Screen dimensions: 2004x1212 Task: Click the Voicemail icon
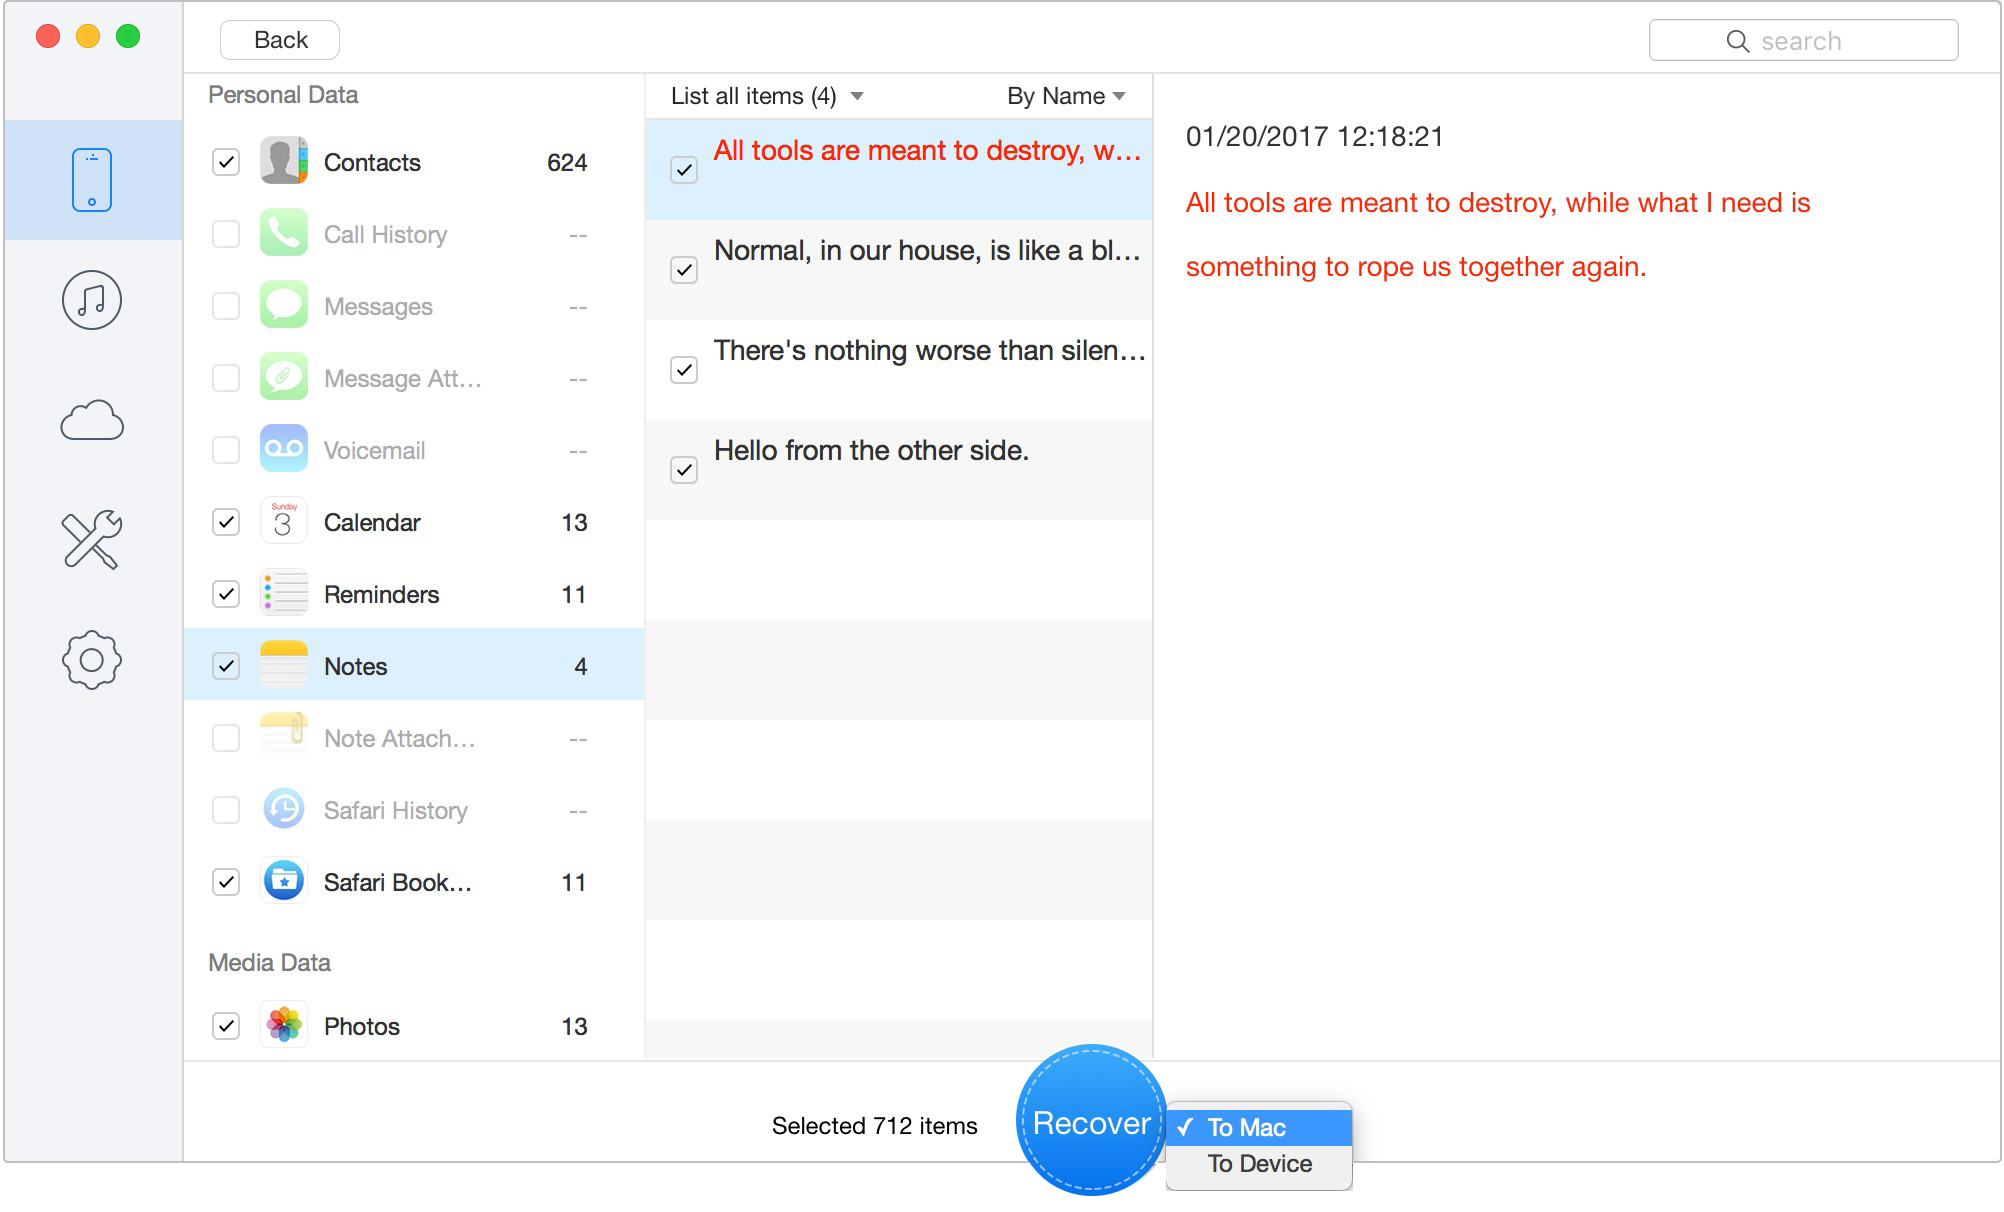pyautogui.click(x=284, y=450)
